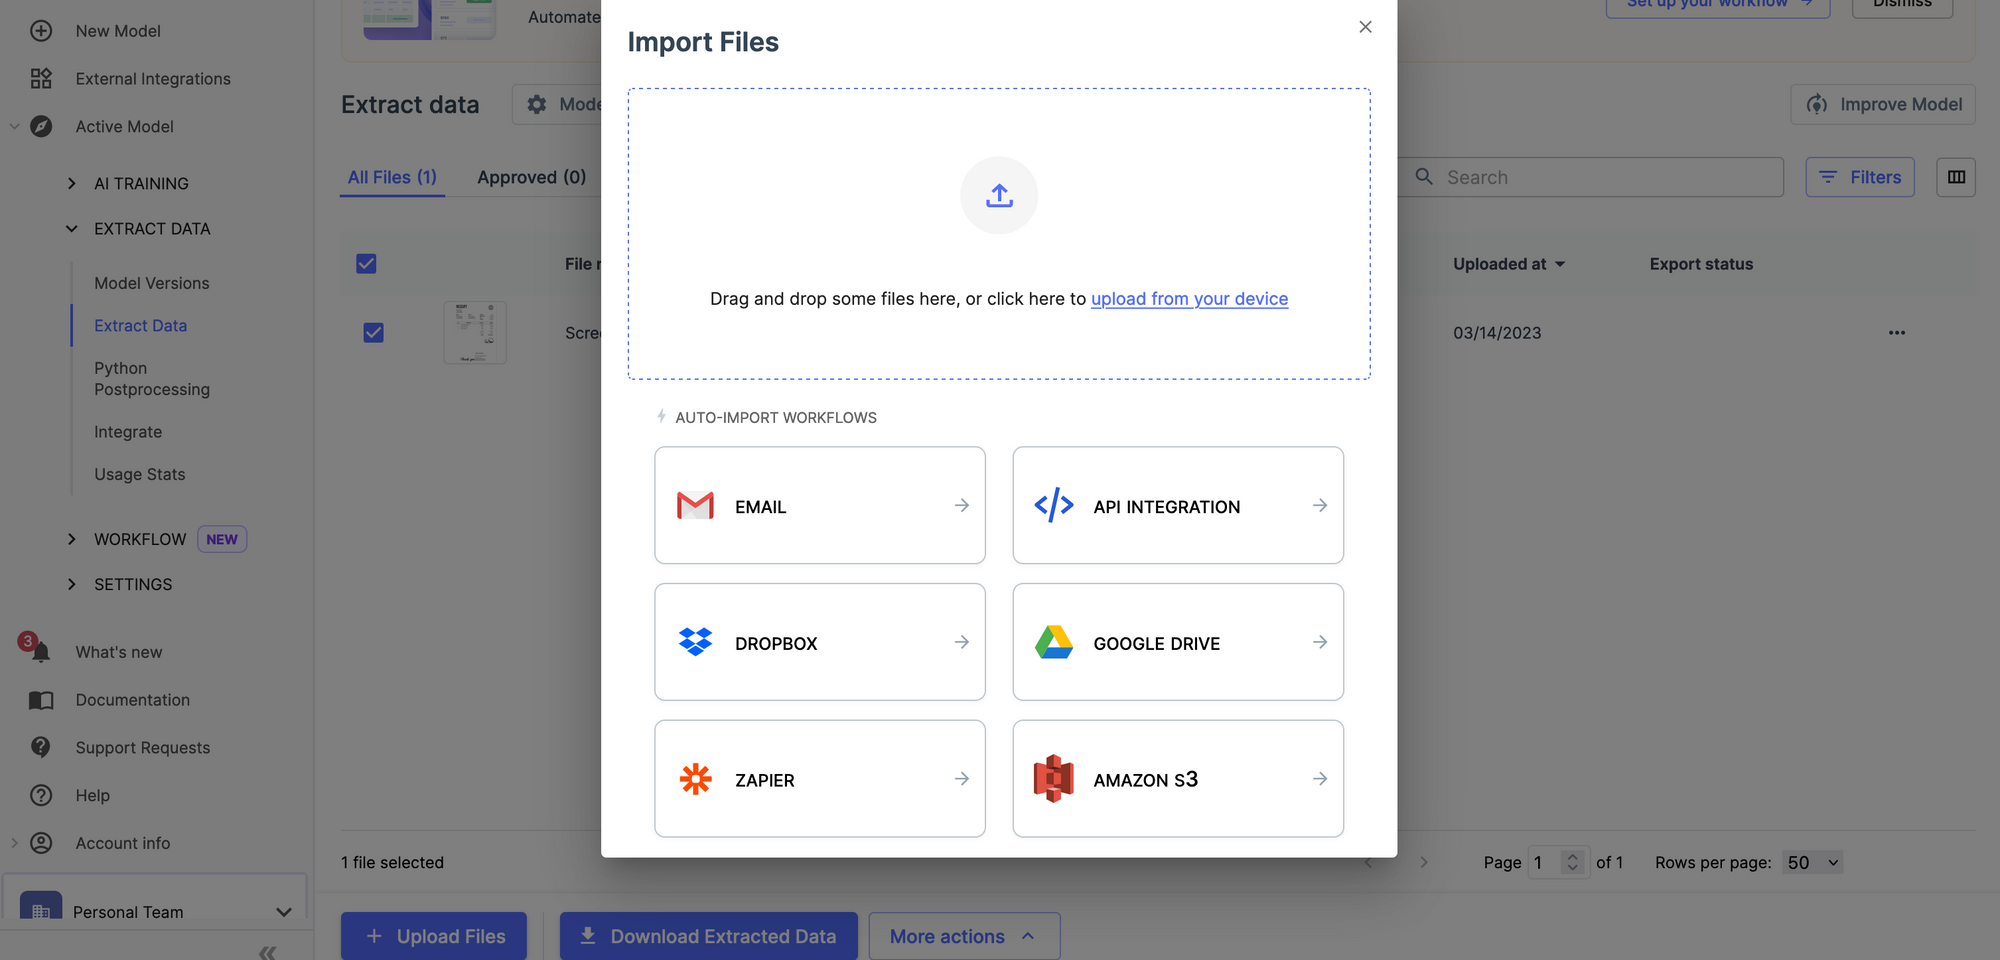Click the Gmail icon on Email card
The image size is (2000, 960).
tap(695, 506)
